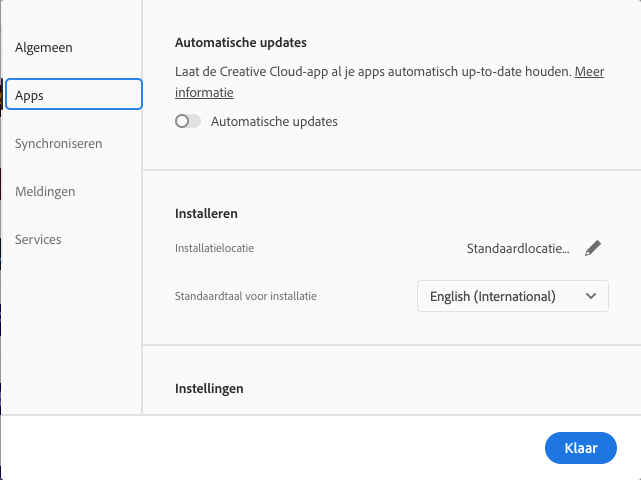
Task: Click the bold Automatische updates heading
Action: point(240,43)
